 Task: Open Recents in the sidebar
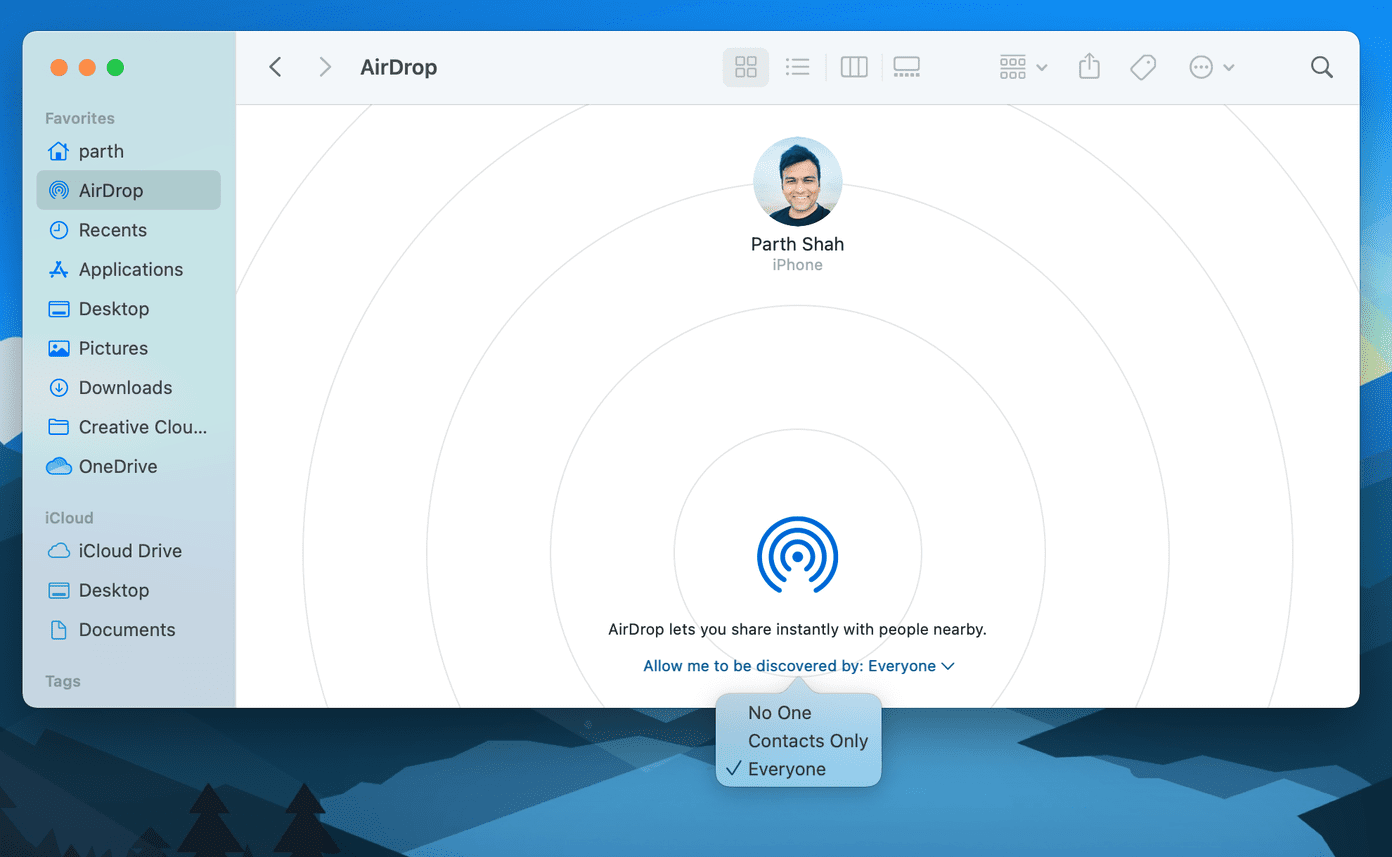pyautogui.click(x=129, y=230)
